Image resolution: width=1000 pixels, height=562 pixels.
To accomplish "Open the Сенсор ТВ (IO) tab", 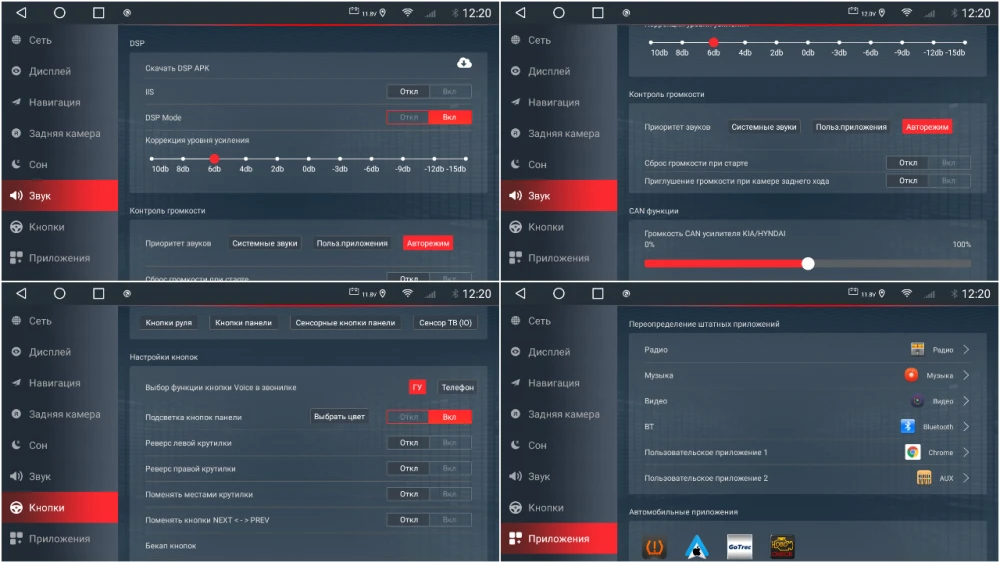I will tap(445, 323).
